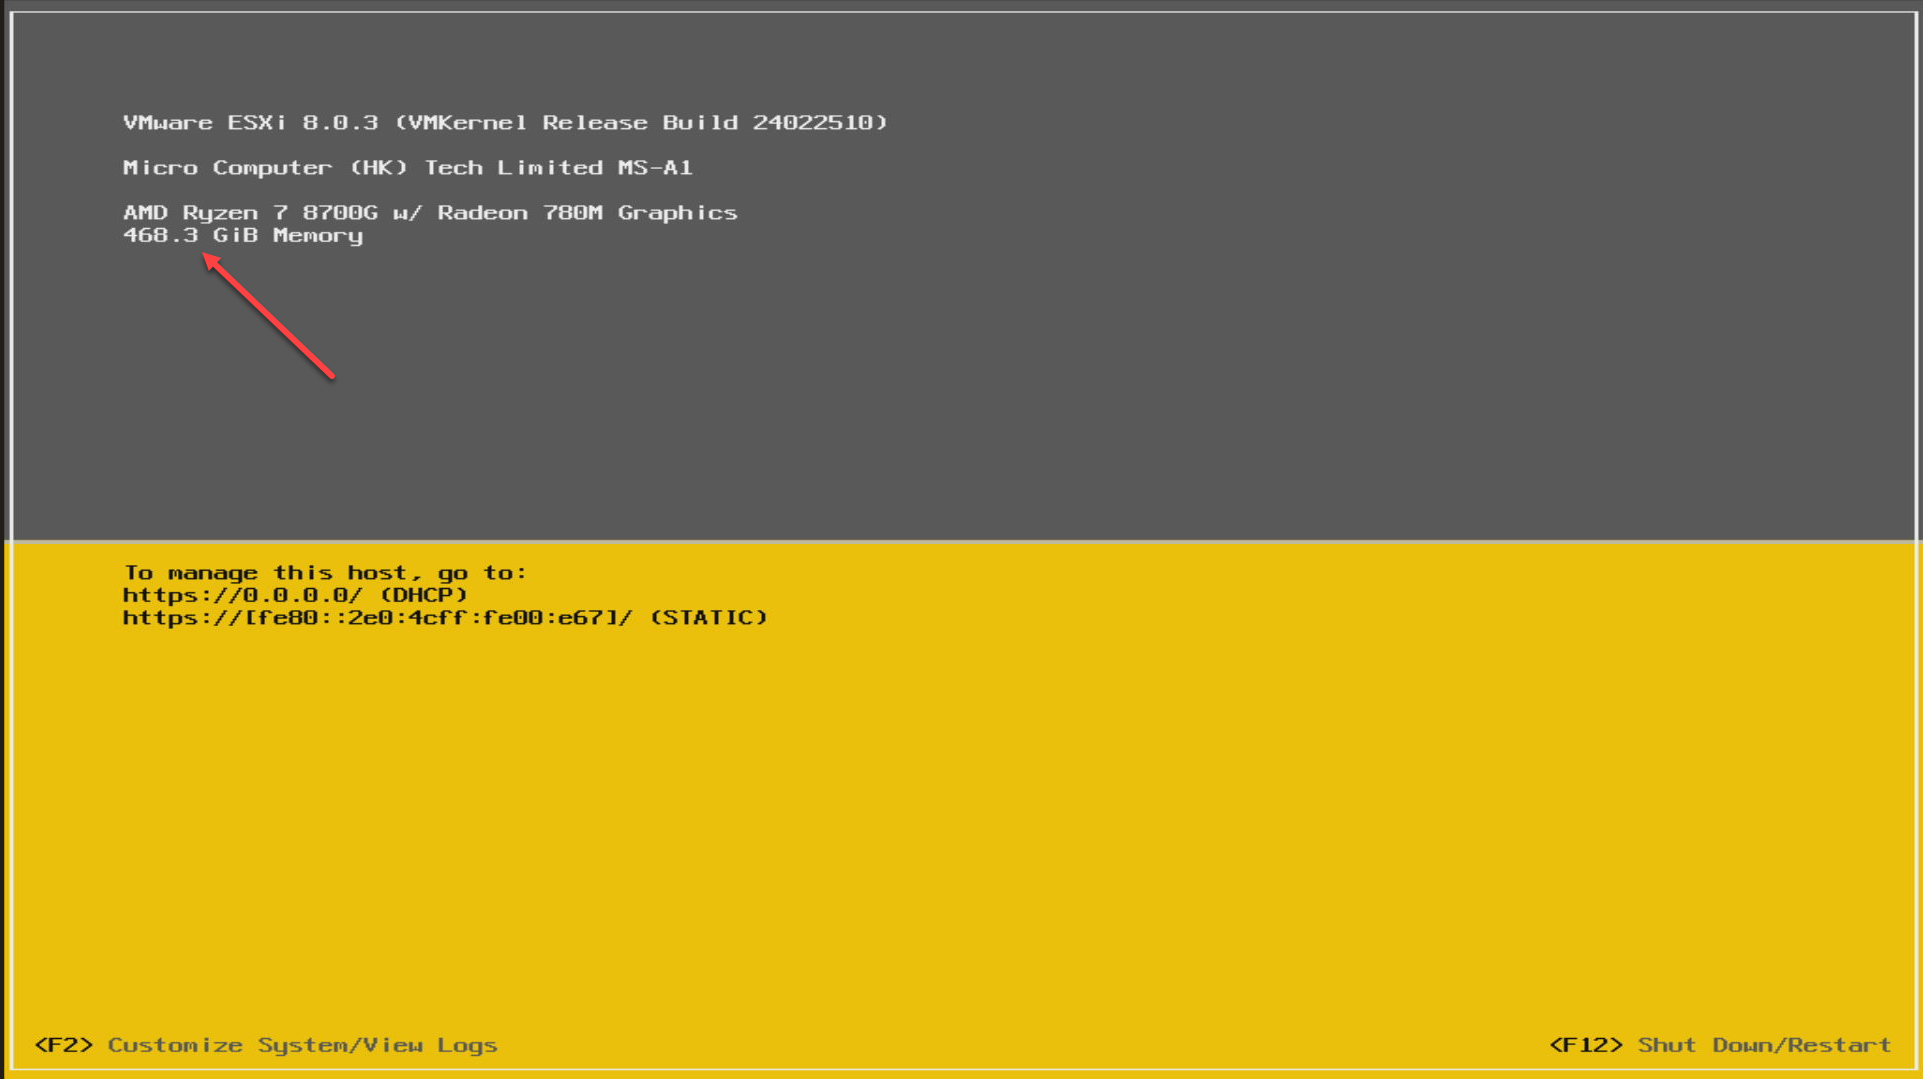
Task: Click the Micro Computer MS-A1 model name
Action: tap(407, 167)
